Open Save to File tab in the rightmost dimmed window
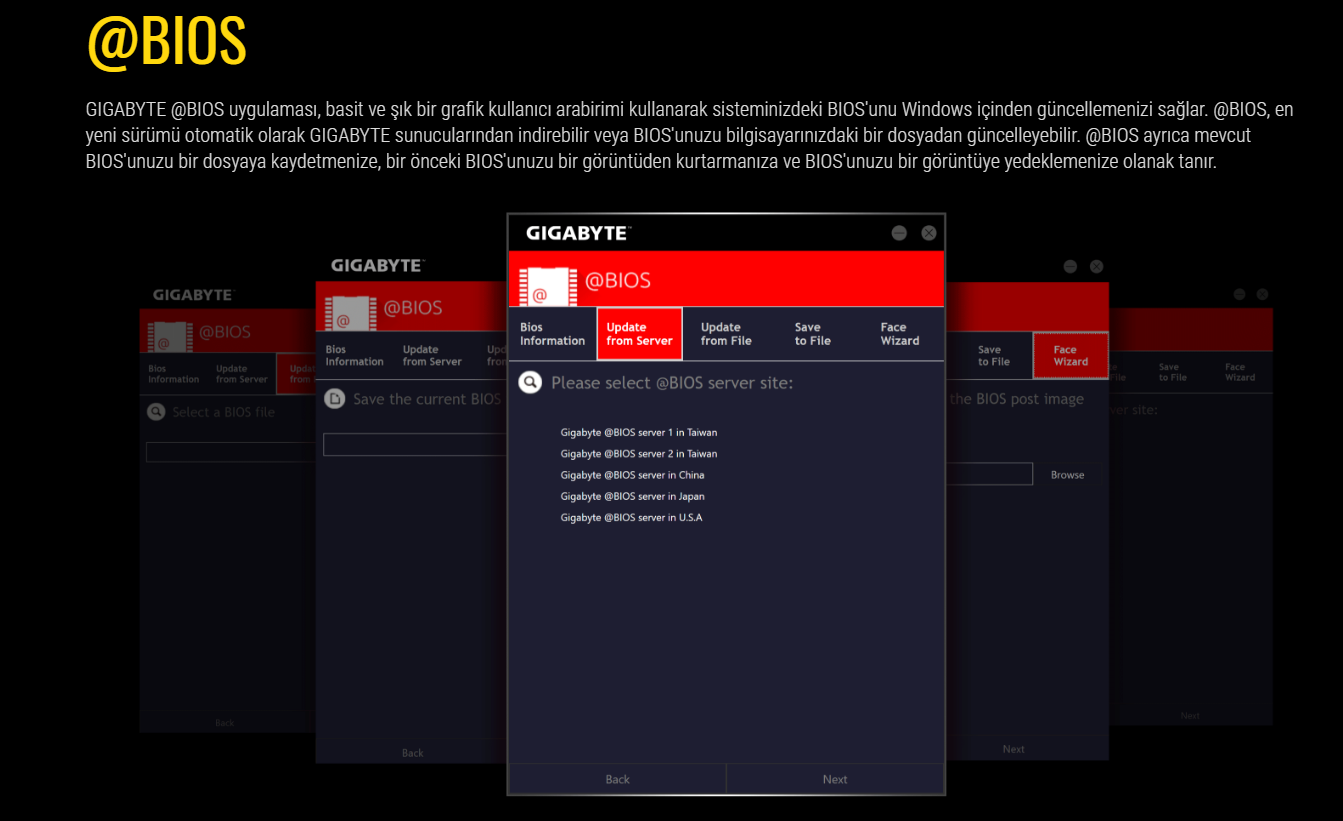 [x=1173, y=372]
